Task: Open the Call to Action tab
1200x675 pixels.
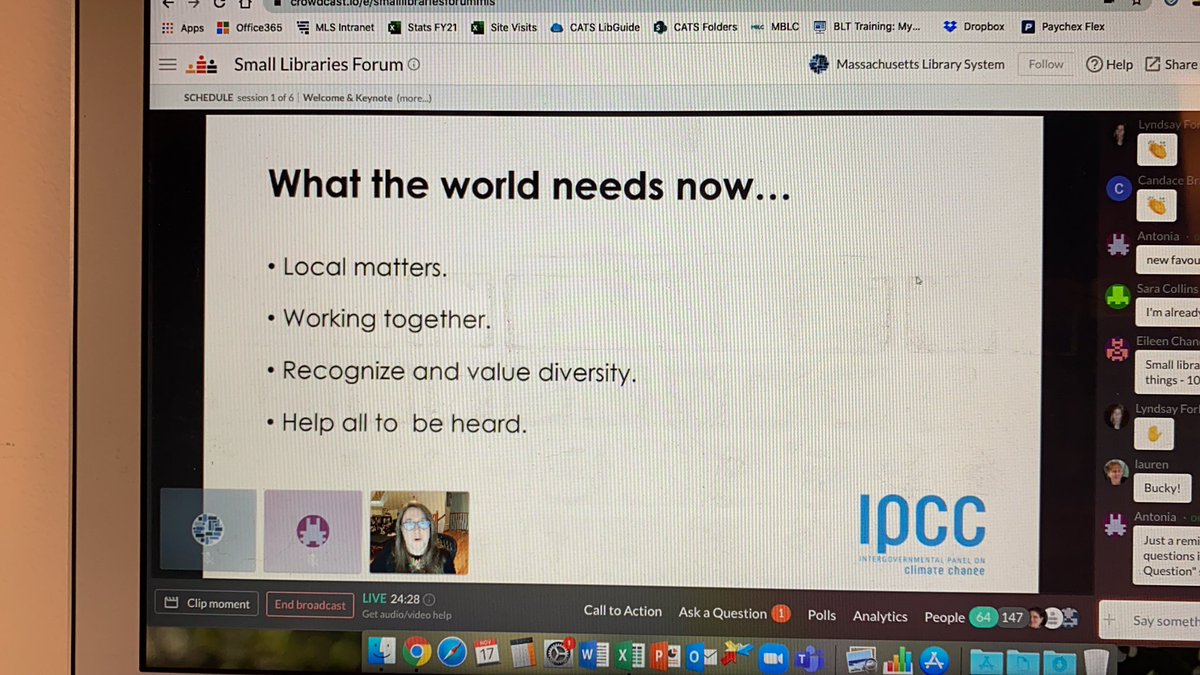Action: click(x=623, y=611)
